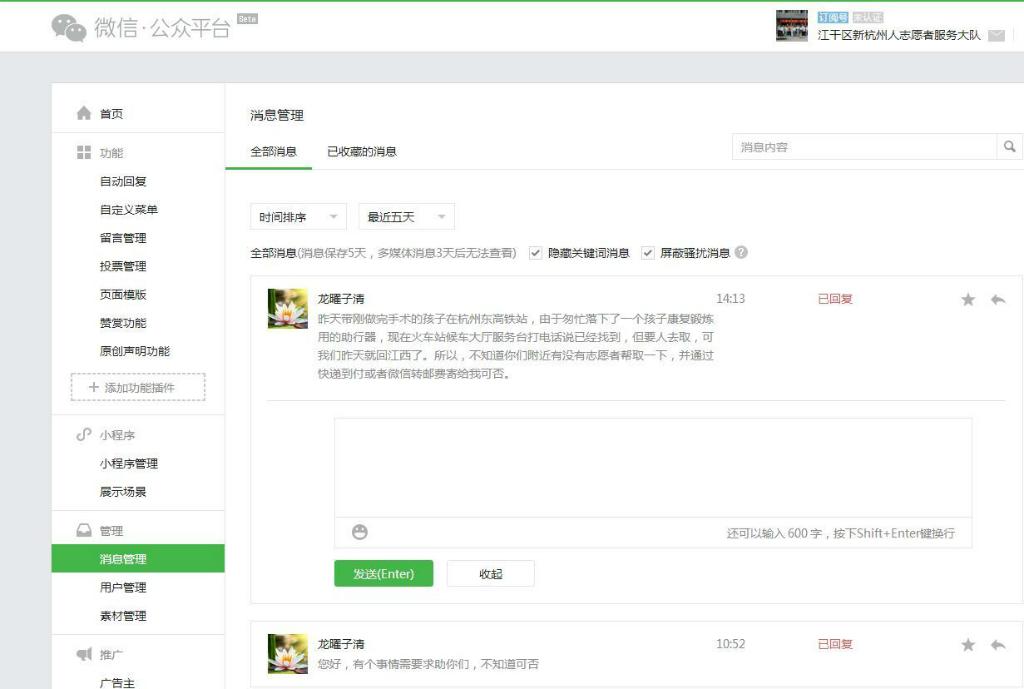Screen dimensions: 1024x689
Task: Click the 收起 button to collapse reply
Action: 490,574
